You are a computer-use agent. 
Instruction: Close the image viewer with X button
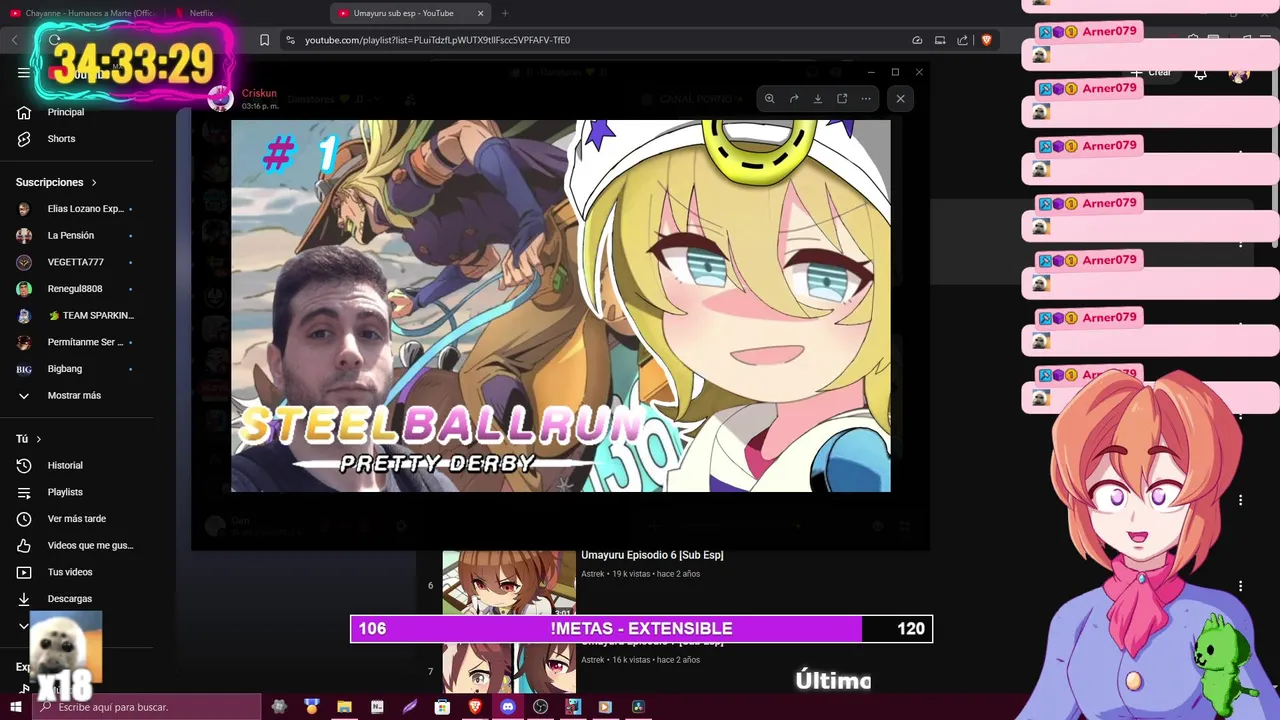tap(900, 98)
